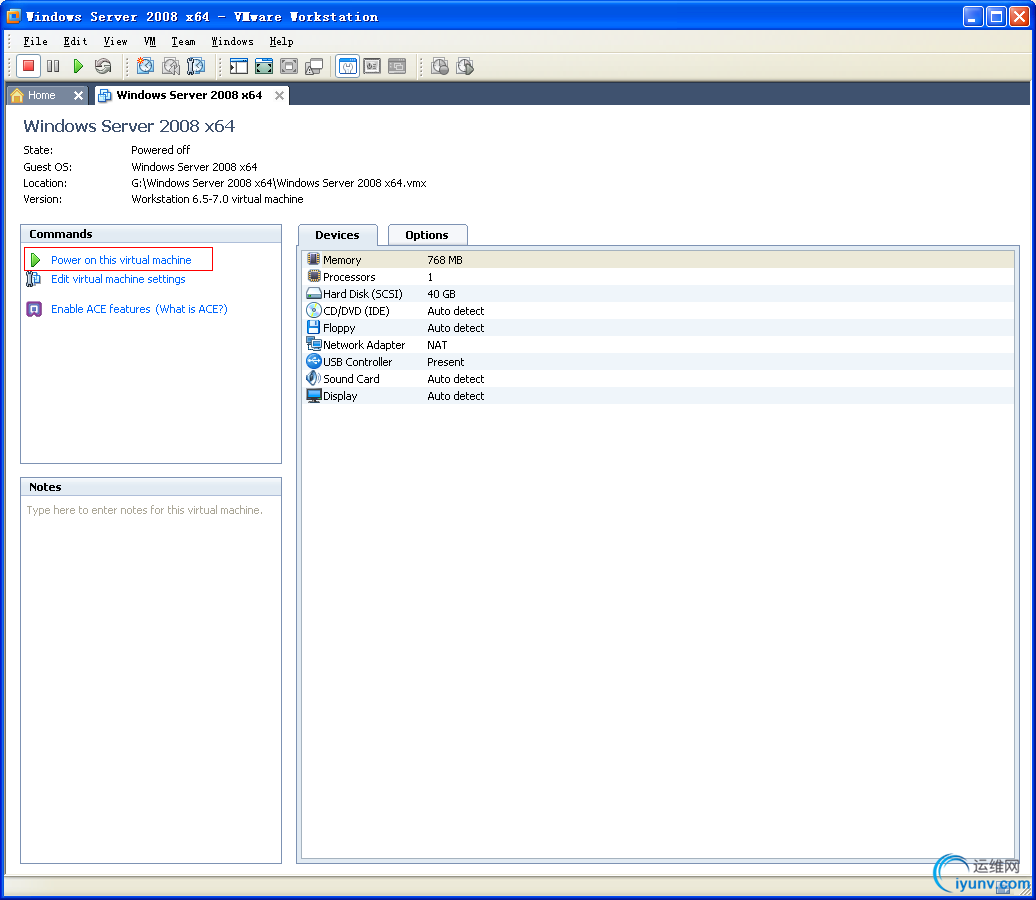The image size is (1036, 900).
Task: Select the Network Adapter NAT value
Action: point(437,345)
